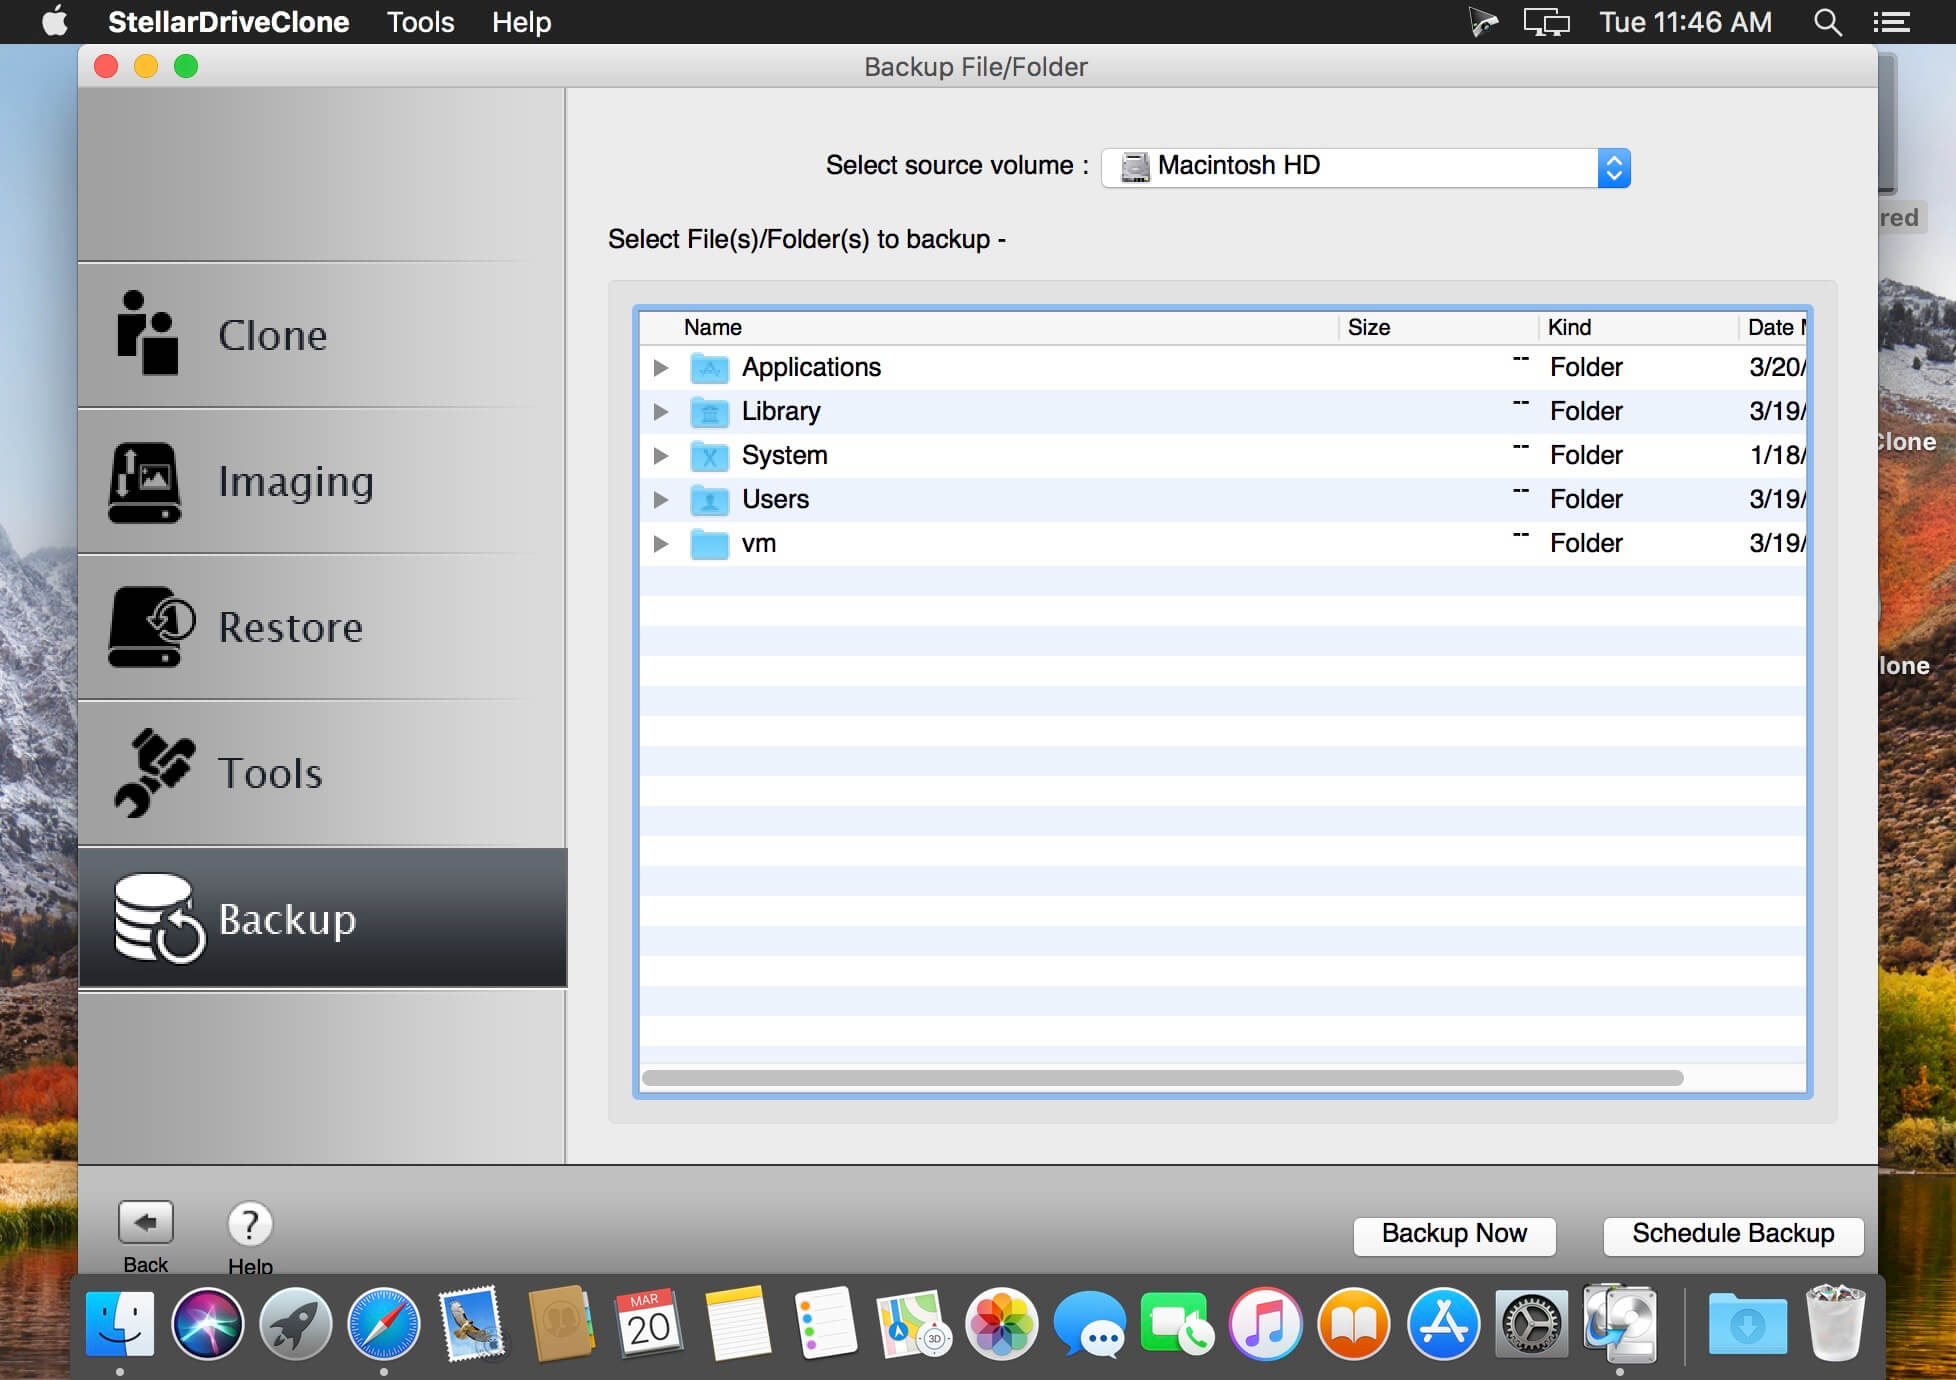
Task: Launch Siri from the Dock
Action: 208,1324
